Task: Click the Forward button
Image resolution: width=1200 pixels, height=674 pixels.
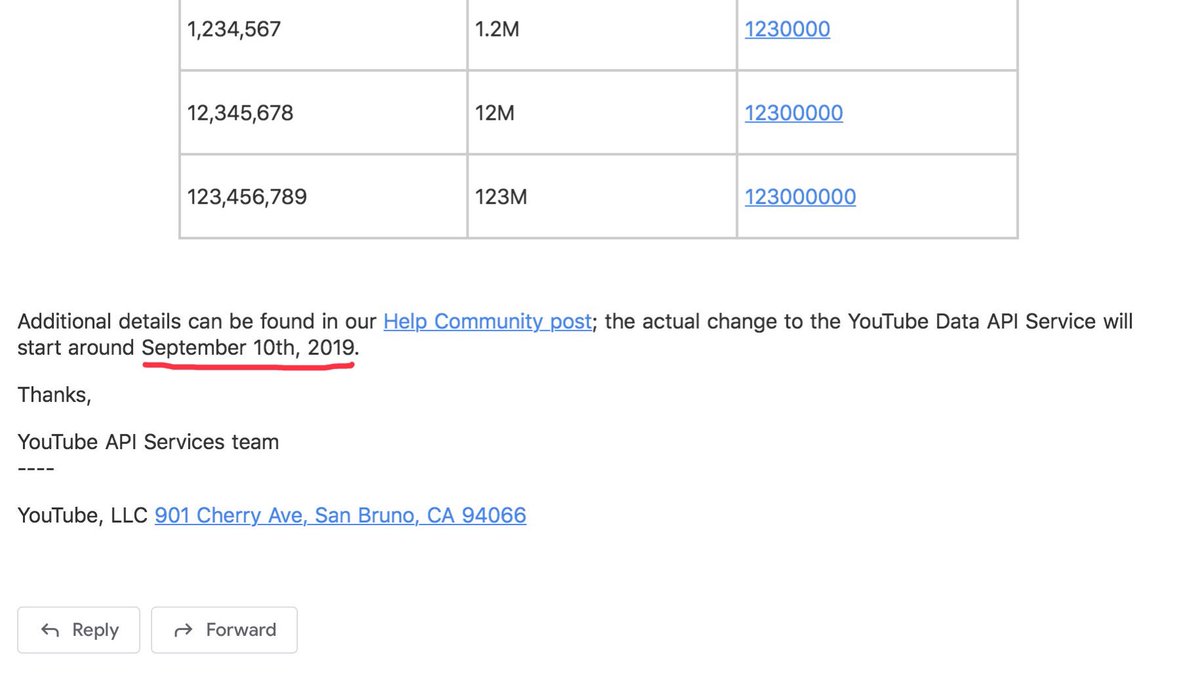Action: coord(224,630)
